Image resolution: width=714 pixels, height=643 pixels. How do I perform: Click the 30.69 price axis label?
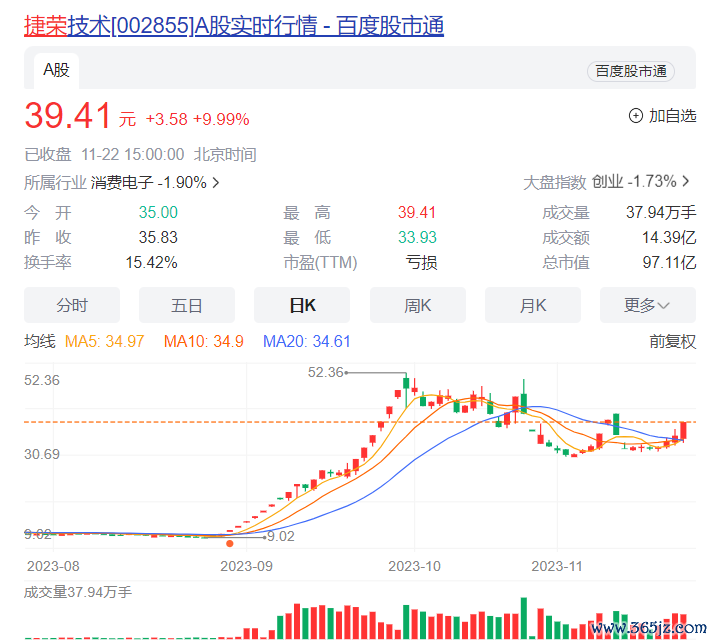coord(42,454)
